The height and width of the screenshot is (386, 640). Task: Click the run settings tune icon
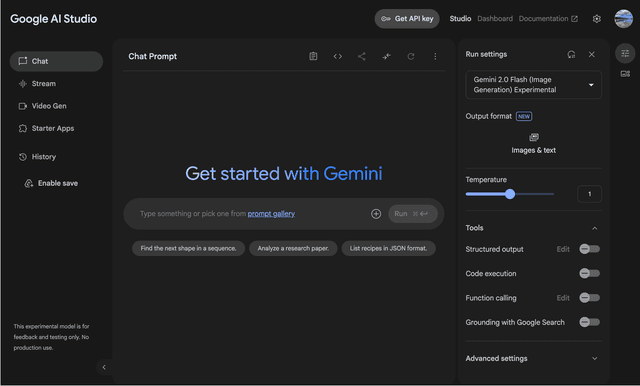click(625, 53)
